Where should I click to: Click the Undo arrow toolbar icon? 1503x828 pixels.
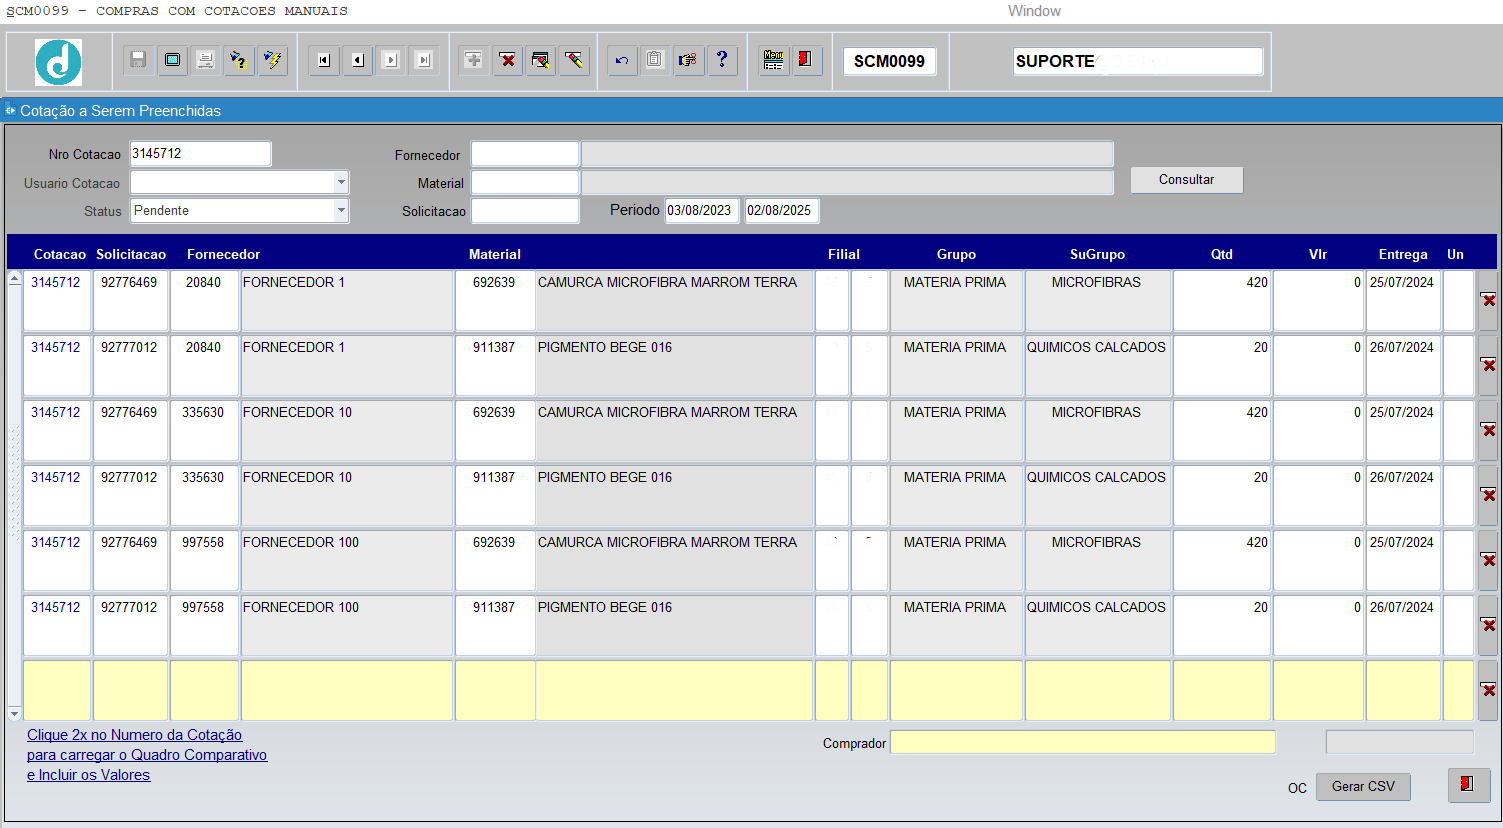tap(622, 61)
